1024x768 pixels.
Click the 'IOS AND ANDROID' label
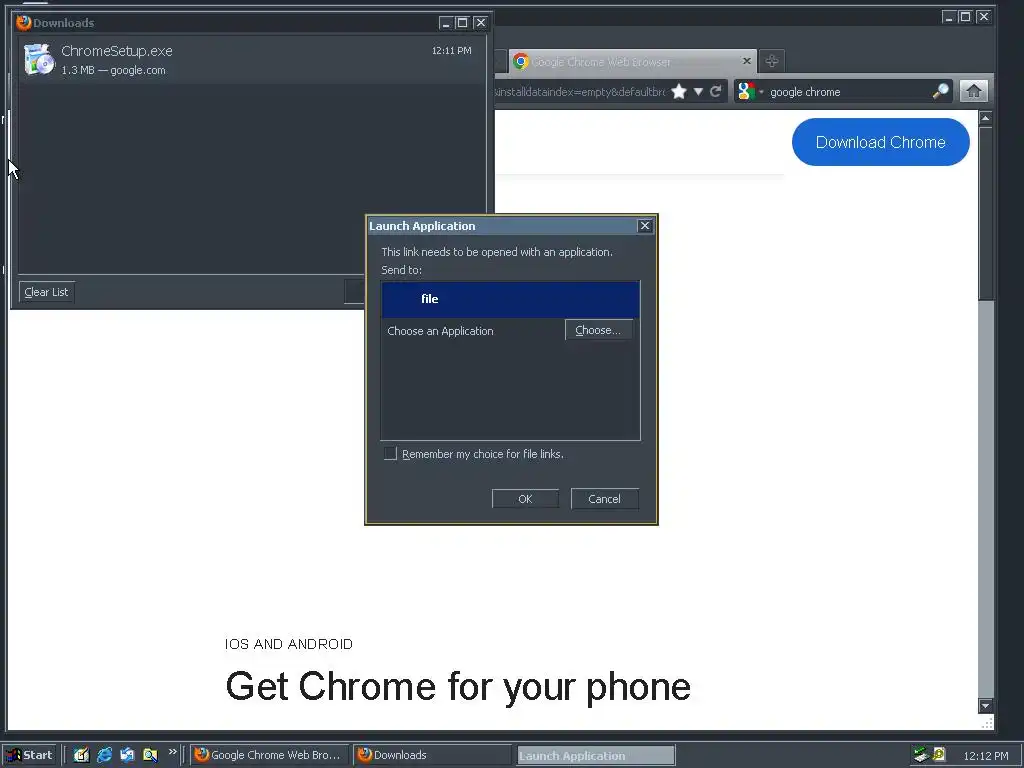tap(289, 644)
